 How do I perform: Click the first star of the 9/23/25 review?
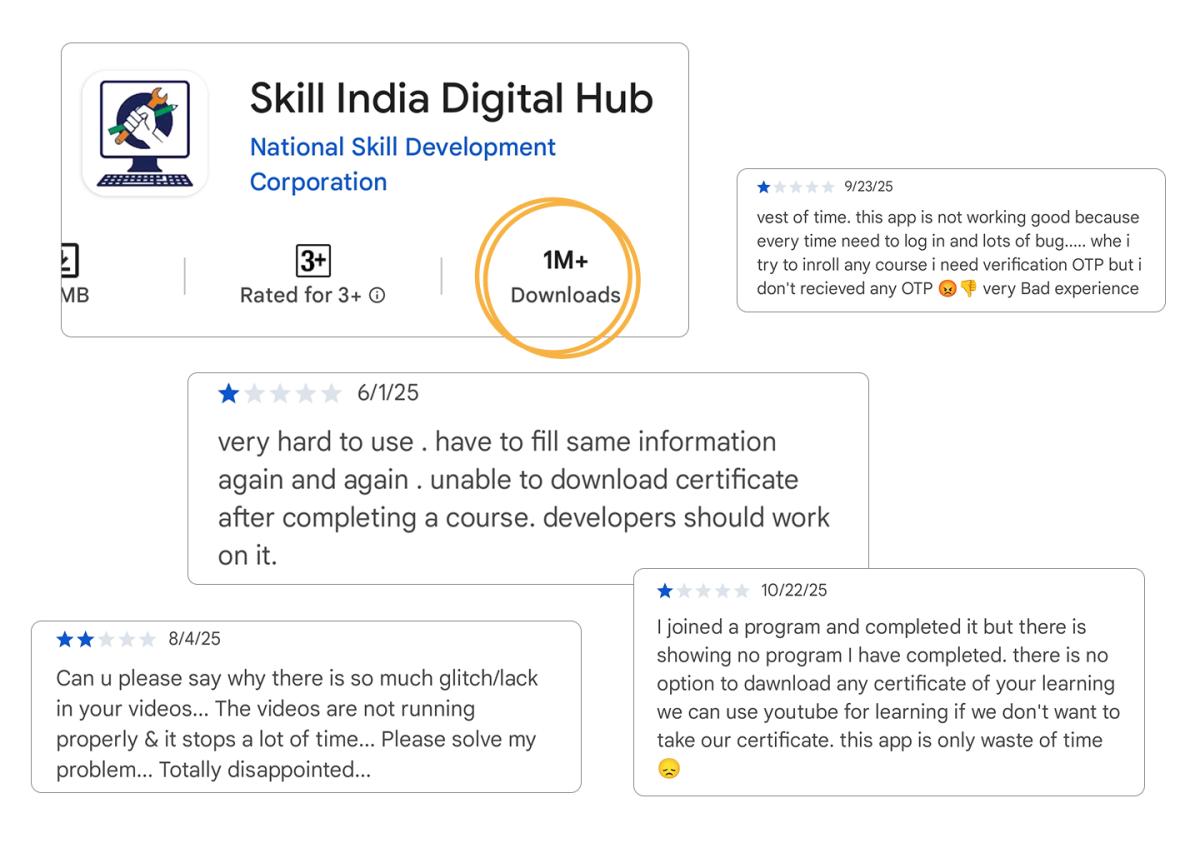pos(764,187)
